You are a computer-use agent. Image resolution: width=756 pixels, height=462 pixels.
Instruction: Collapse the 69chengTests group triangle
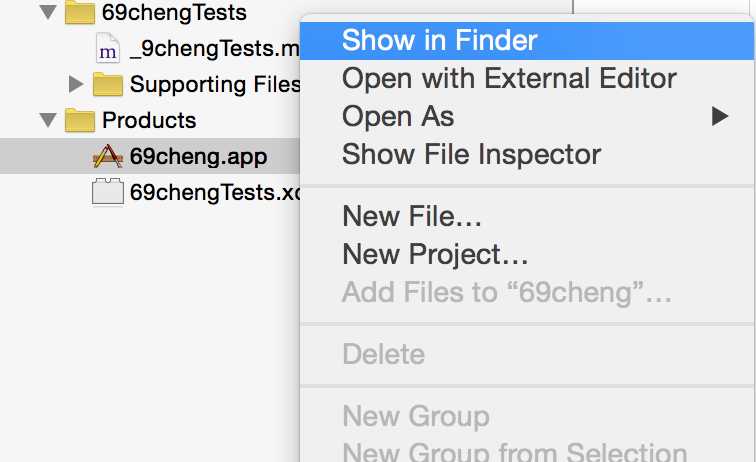48,12
